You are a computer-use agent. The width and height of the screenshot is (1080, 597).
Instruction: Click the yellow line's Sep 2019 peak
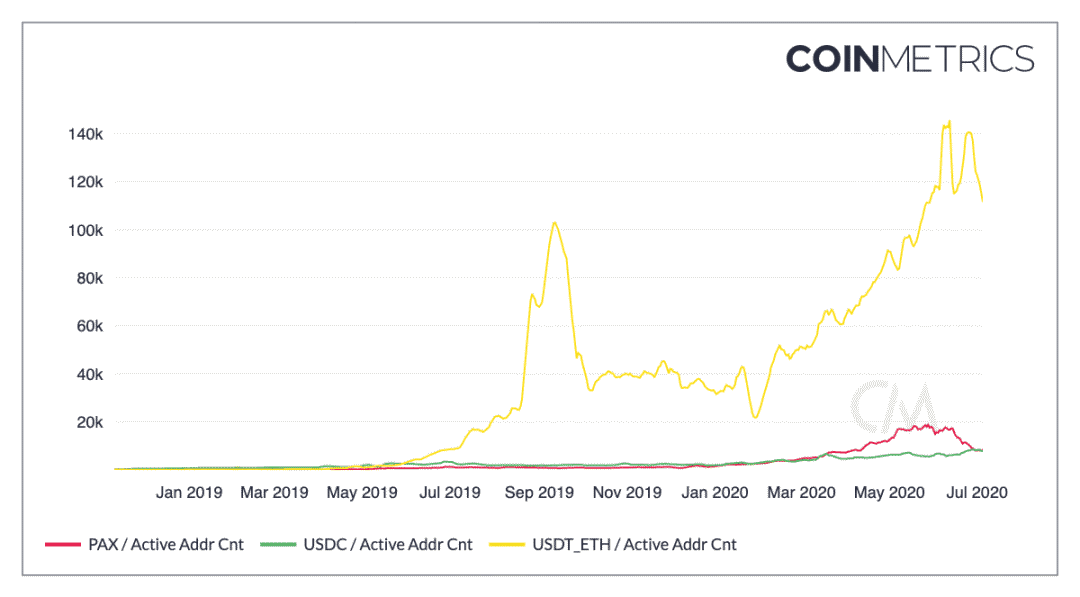coord(554,223)
